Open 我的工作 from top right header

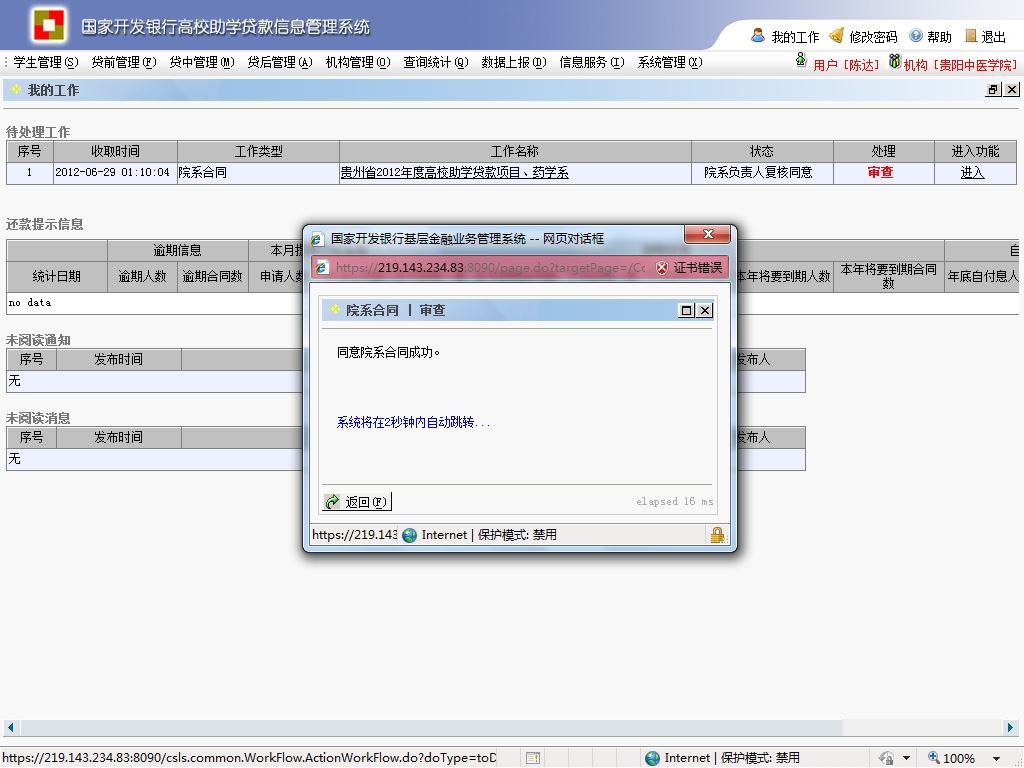point(785,37)
